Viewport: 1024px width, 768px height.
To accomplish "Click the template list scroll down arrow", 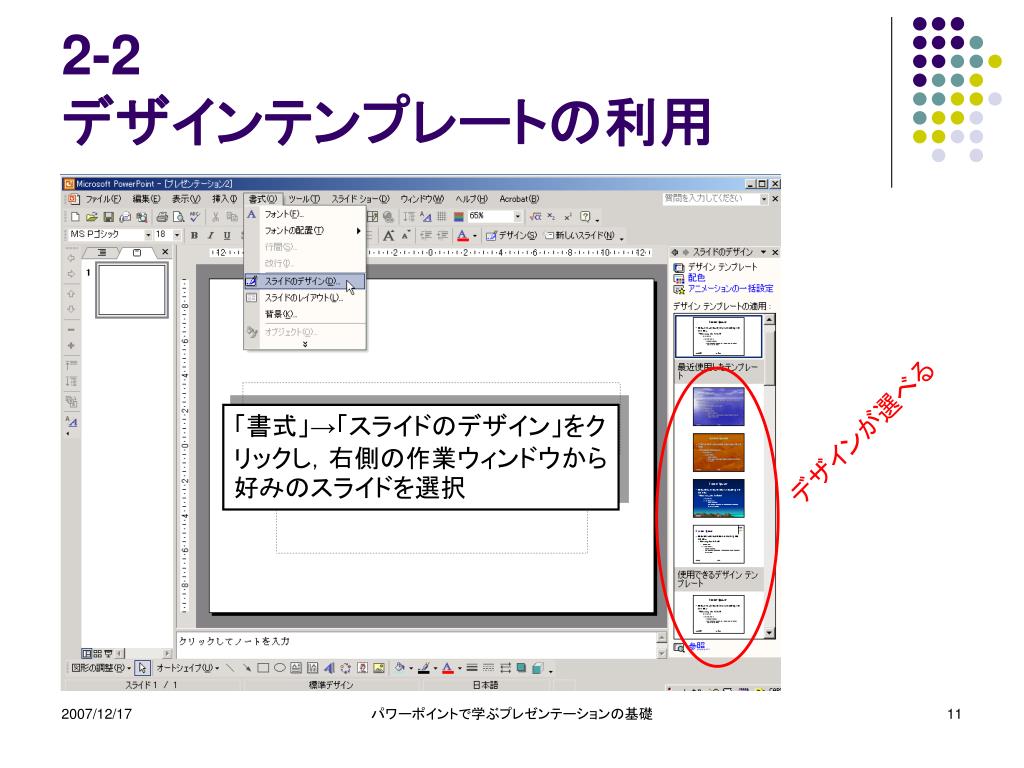I will (x=769, y=633).
